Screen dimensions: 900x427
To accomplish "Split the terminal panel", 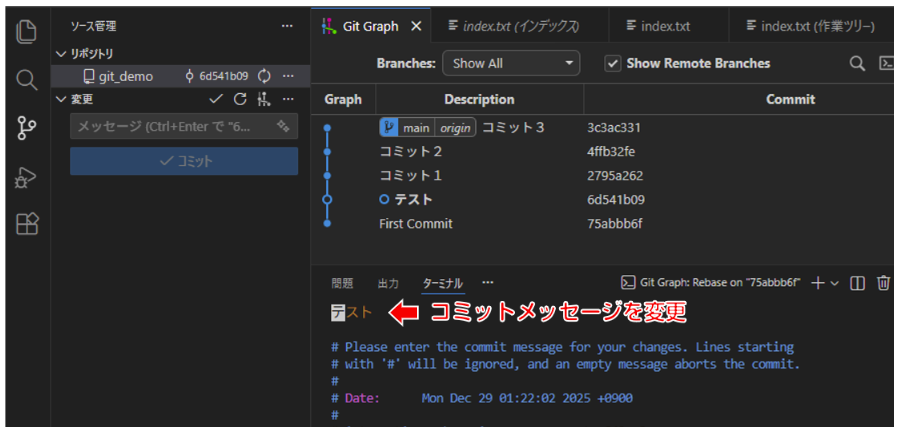I will click(857, 283).
